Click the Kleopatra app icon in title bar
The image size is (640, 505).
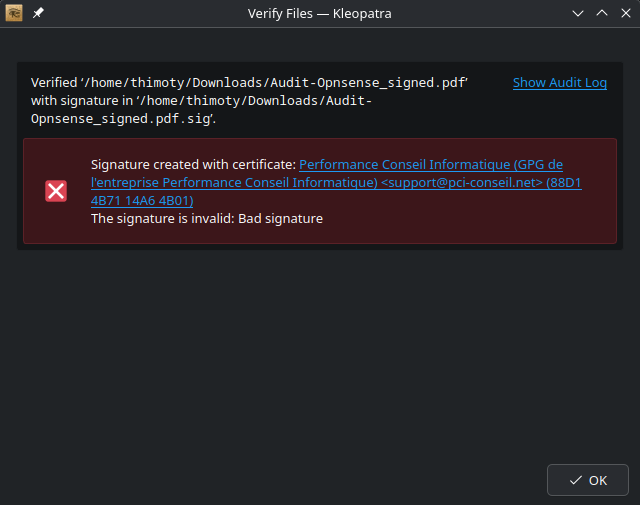click(15, 13)
